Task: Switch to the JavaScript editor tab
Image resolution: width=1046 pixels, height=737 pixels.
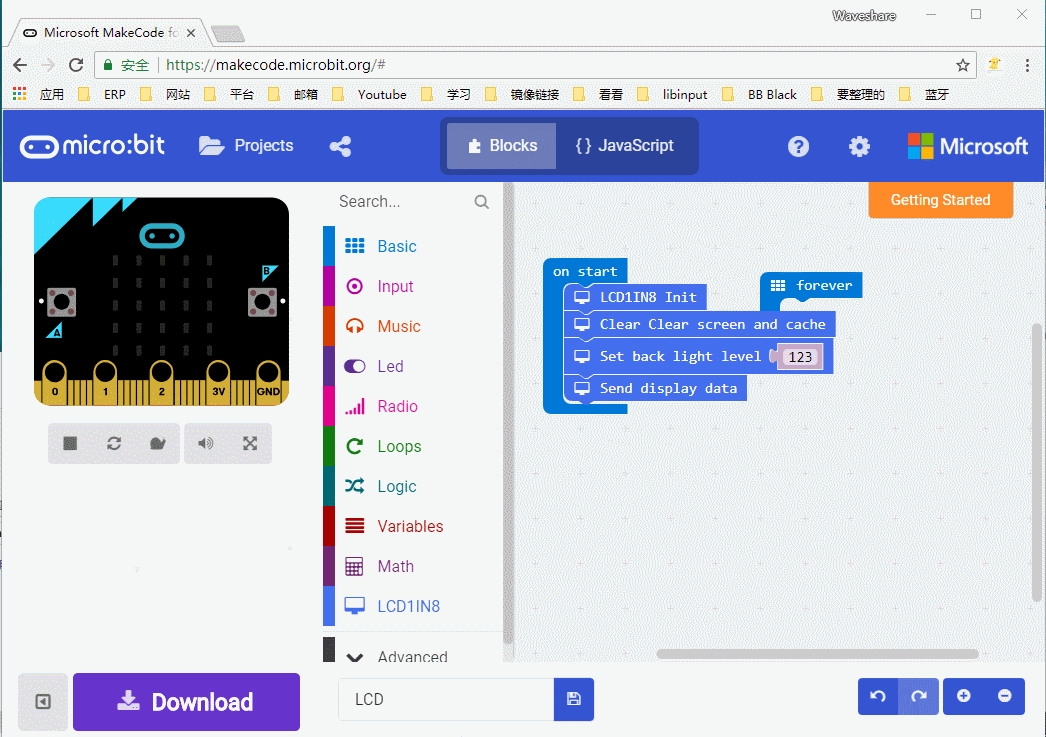Action: (x=624, y=146)
